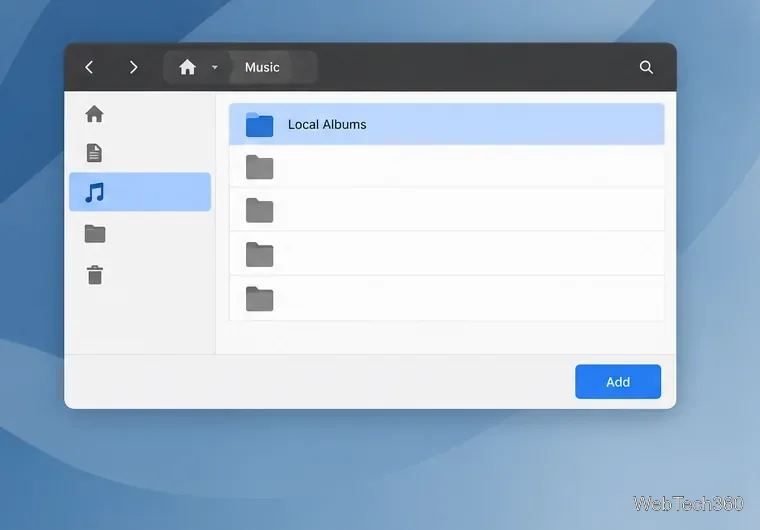Go back with the left arrow
Image resolution: width=760 pixels, height=530 pixels.
[89, 67]
